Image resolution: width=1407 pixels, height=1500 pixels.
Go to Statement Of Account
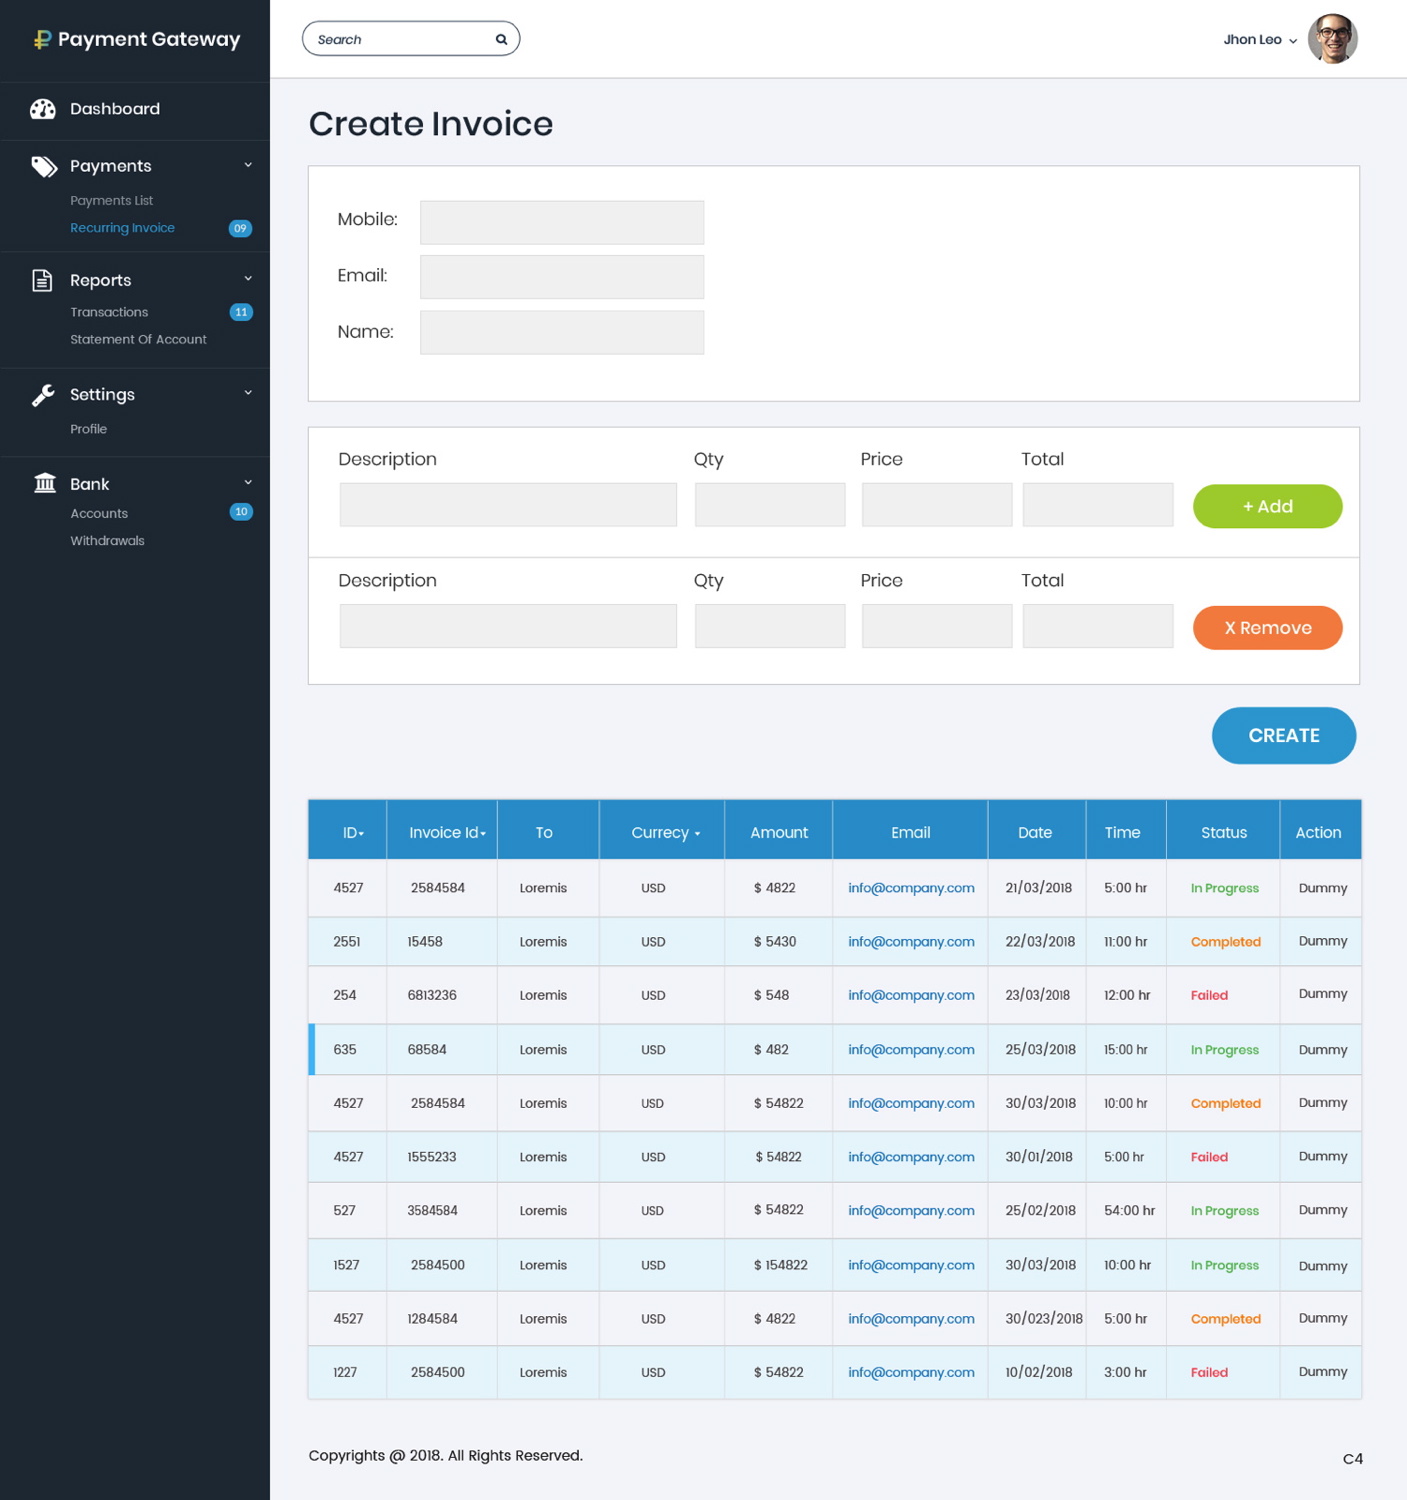pos(138,340)
